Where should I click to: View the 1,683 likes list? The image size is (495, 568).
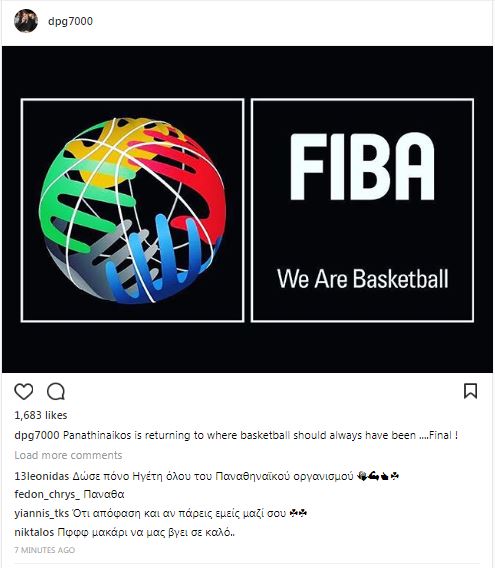(41, 415)
